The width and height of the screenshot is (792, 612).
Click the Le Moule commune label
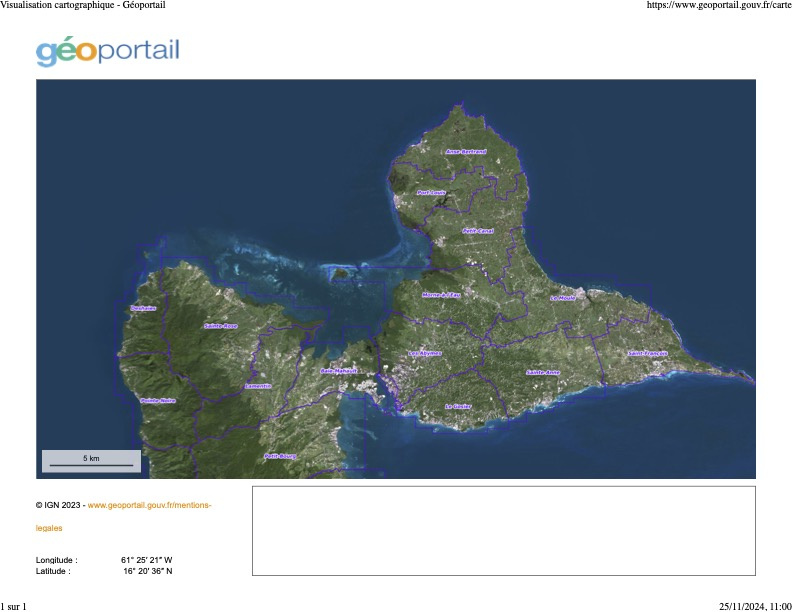click(x=563, y=297)
